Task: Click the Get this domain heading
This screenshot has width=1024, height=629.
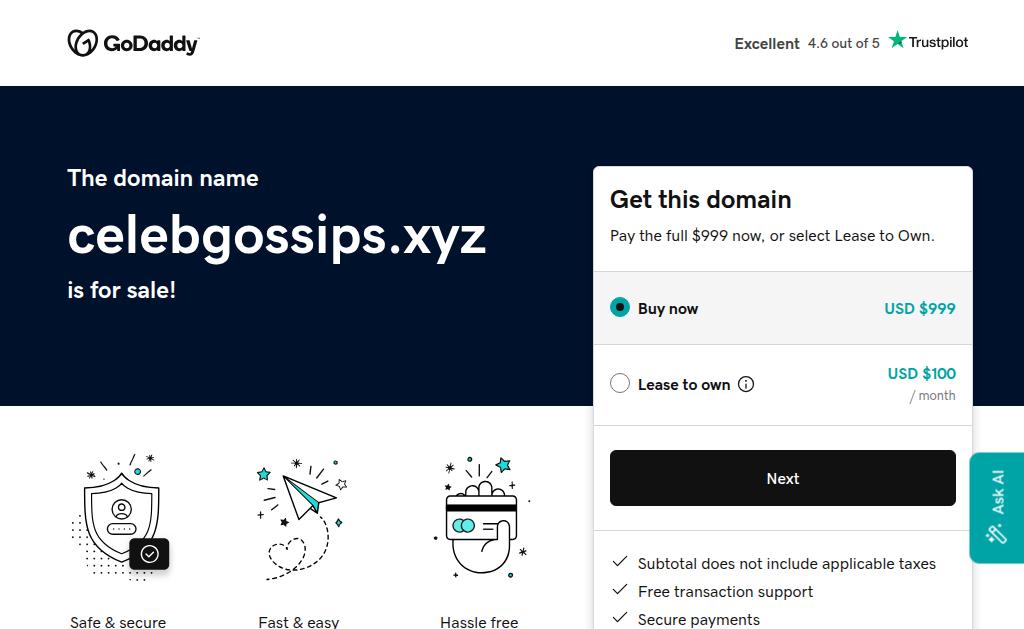Action: (700, 199)
